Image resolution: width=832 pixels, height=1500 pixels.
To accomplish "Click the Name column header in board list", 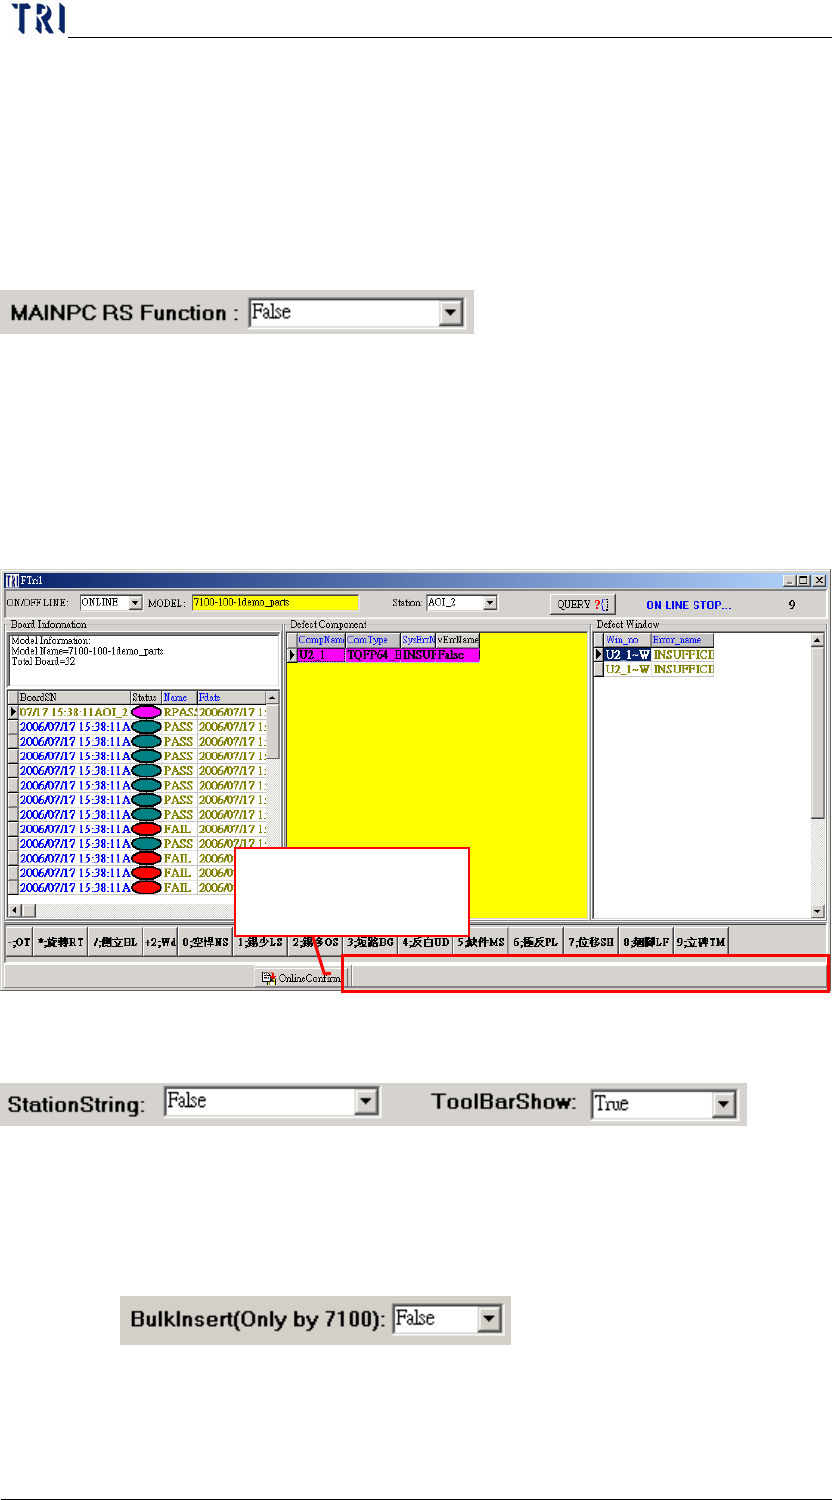I will pyautogui.click(x=179, y=697).
